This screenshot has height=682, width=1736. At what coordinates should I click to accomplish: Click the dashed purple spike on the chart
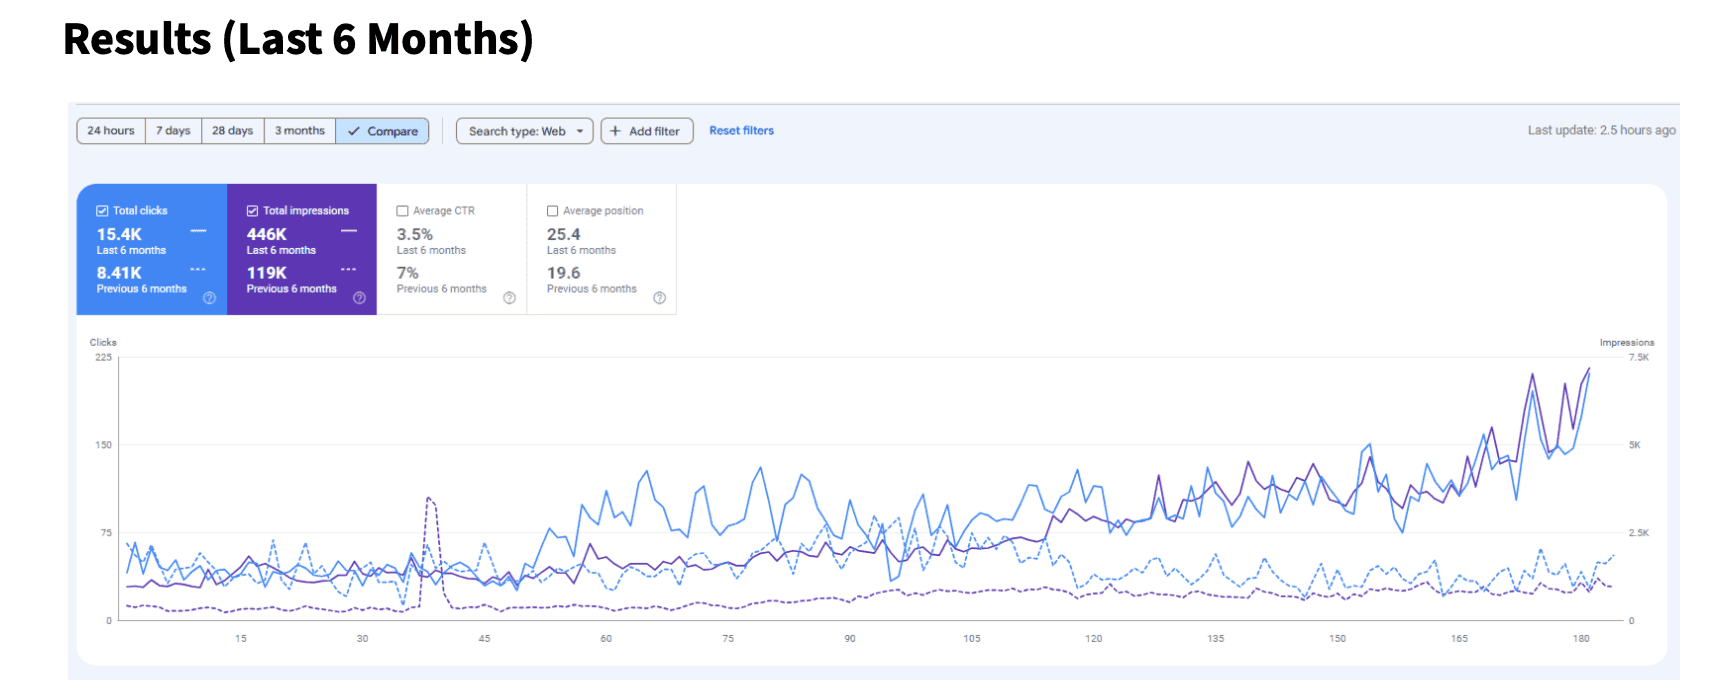coord(428,499)
